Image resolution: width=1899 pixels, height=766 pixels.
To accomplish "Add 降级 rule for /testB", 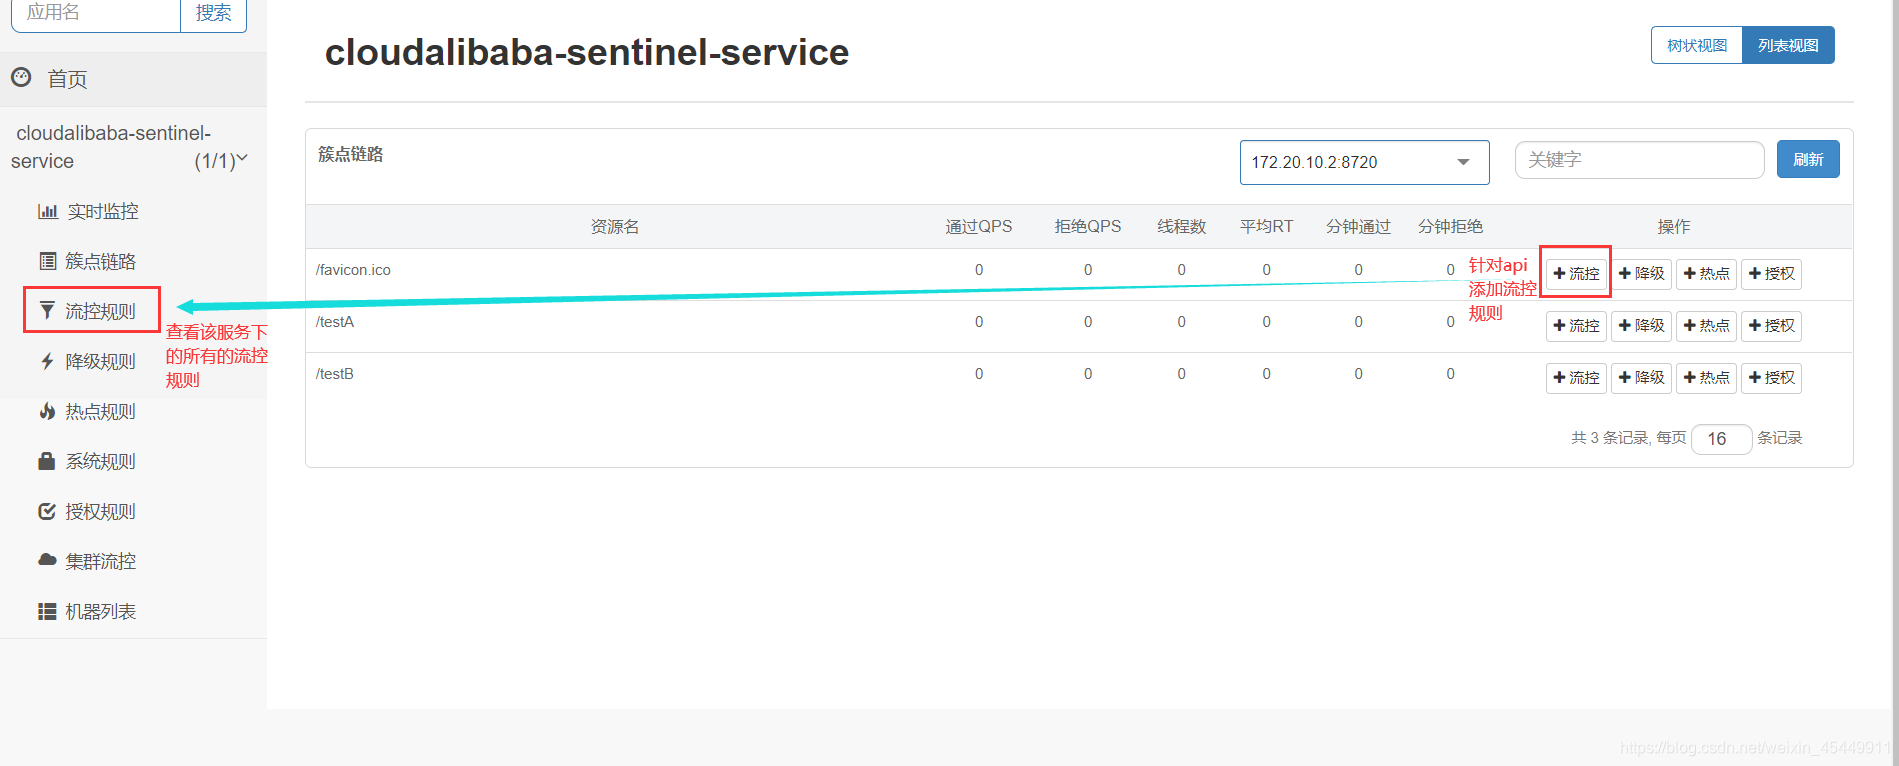I will point(1641,378).
